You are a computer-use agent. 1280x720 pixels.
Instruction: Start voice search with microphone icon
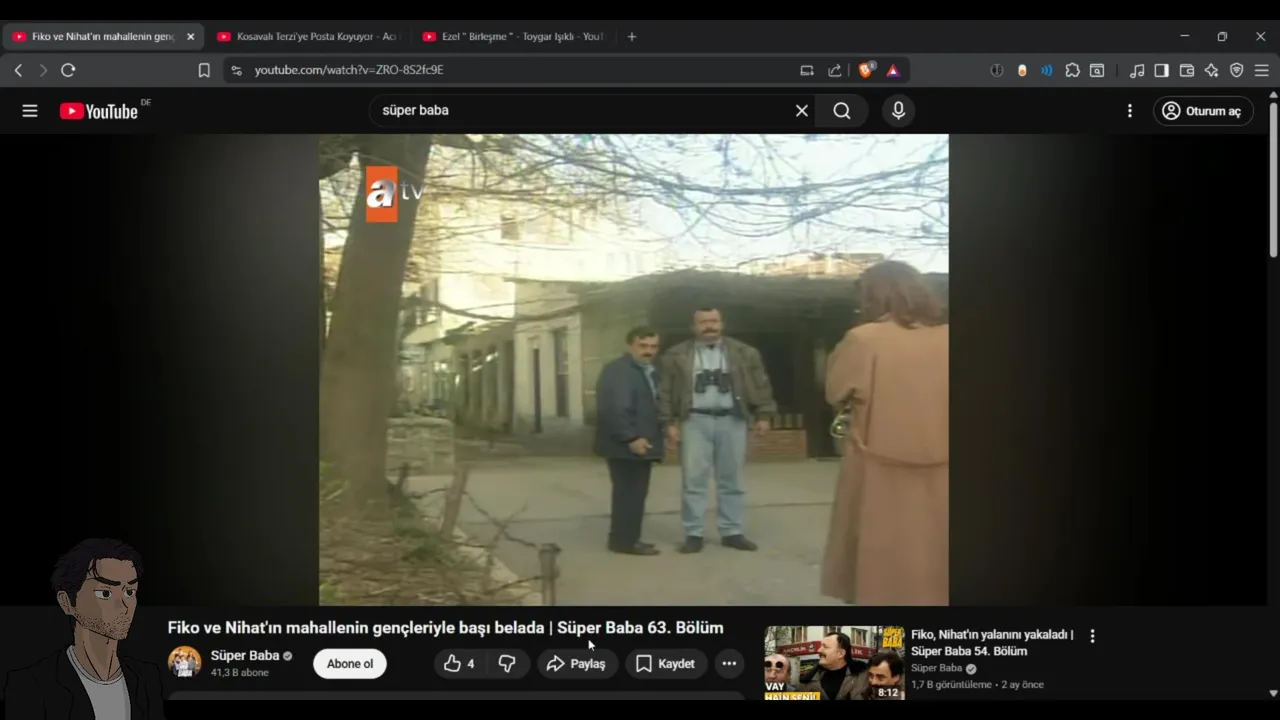pos(898,111)
